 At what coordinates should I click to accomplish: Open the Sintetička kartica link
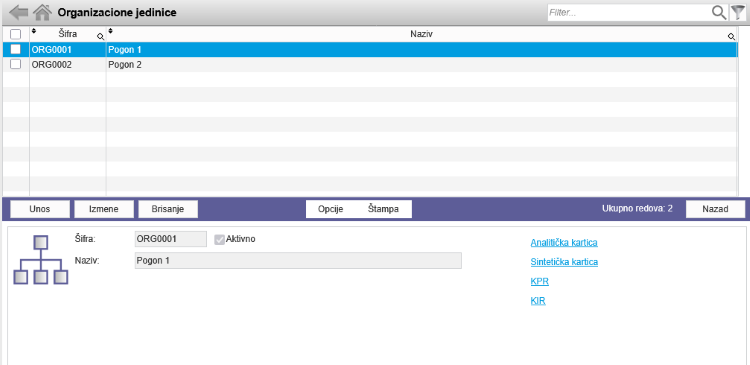click(564, 262)
